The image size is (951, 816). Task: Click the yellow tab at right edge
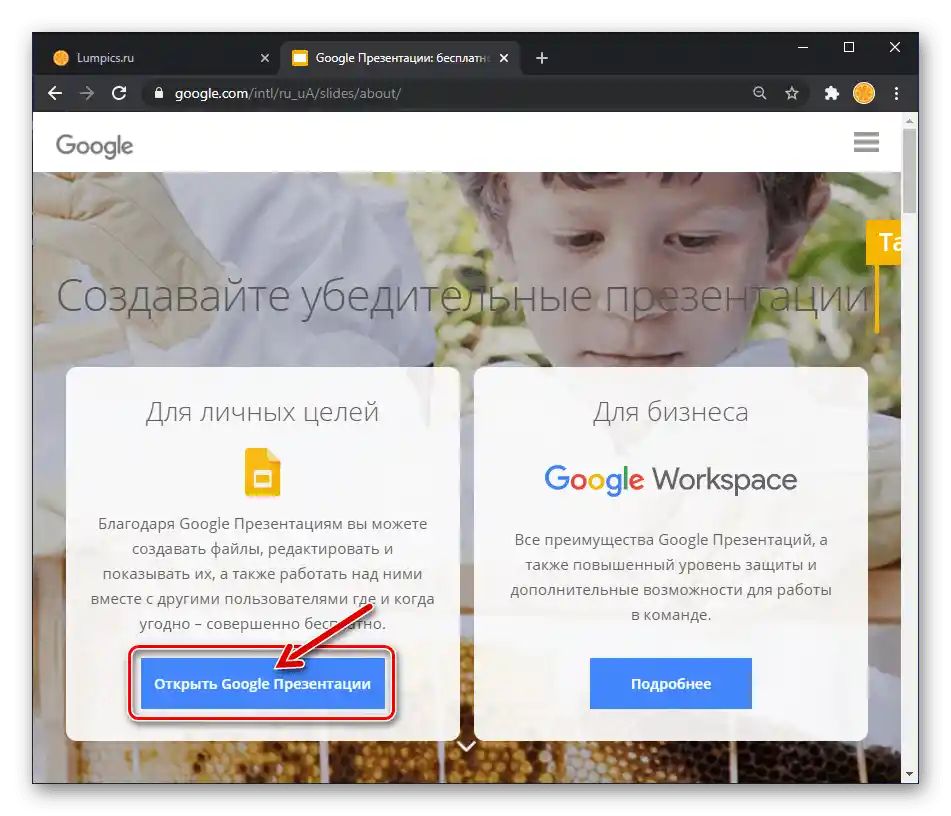884,243
